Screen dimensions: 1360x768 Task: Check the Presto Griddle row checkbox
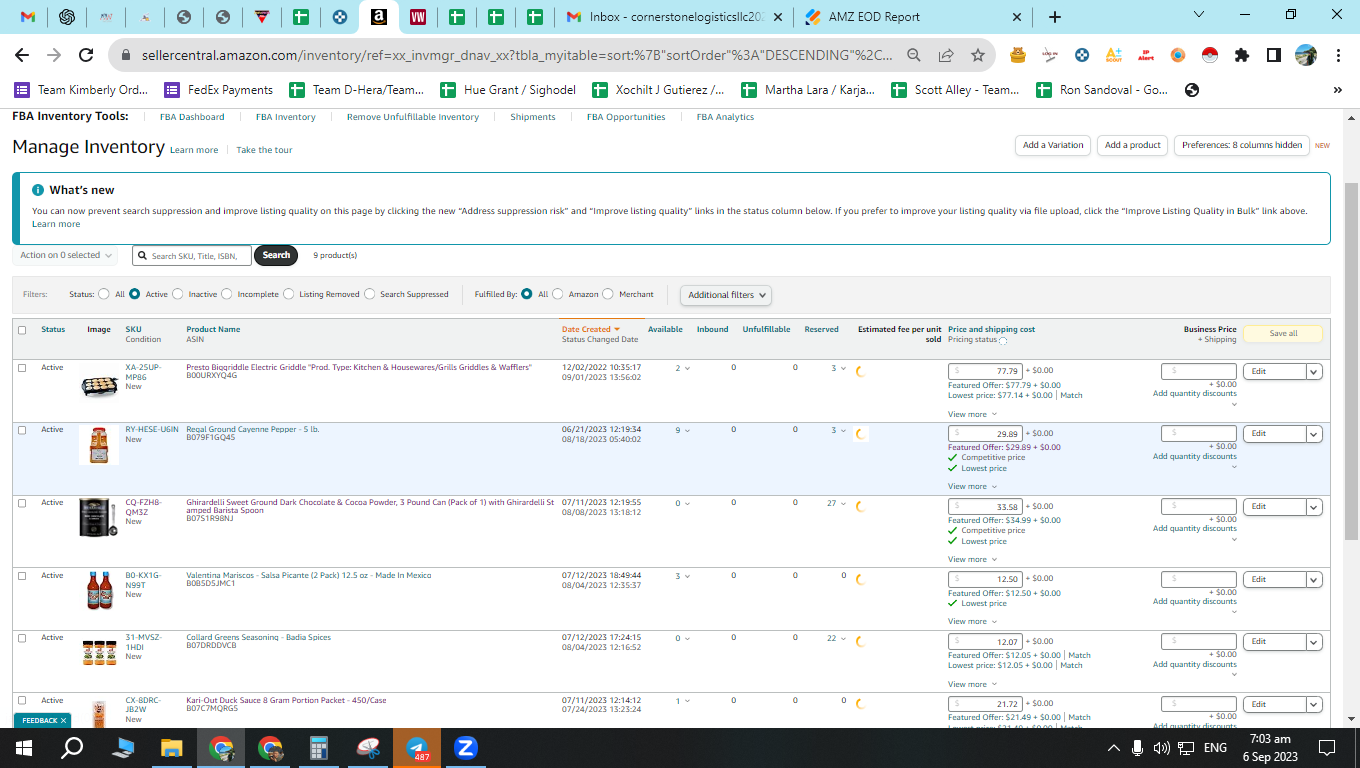(22, 368)
